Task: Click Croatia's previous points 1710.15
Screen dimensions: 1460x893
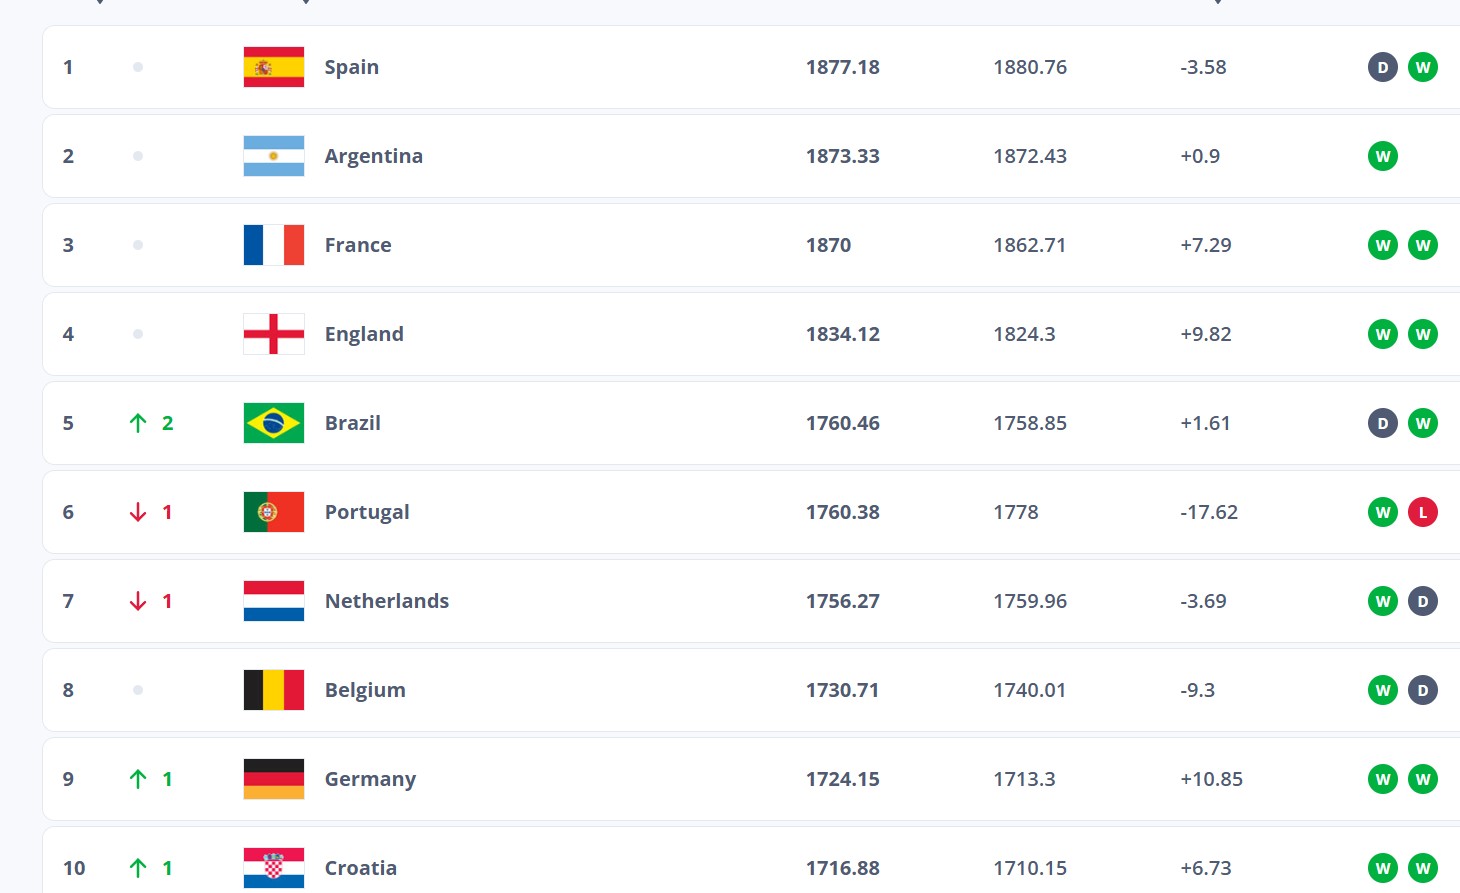Action: [1029, 868]
